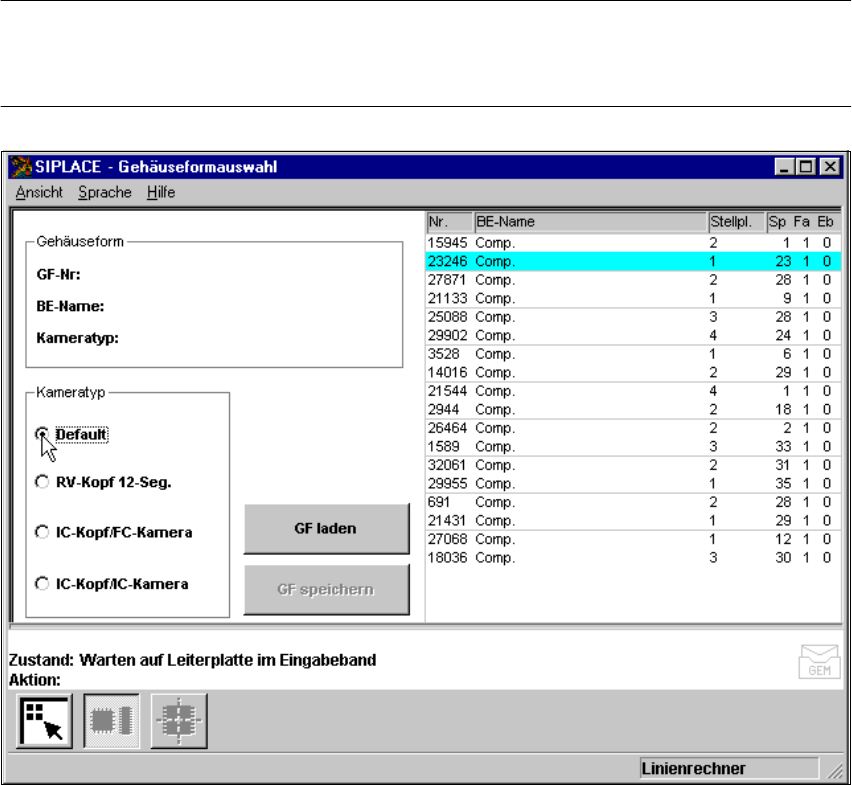
Task: Pick the IC-Kopf/IC-Kamera radio option
Action: tap(42, 584)
